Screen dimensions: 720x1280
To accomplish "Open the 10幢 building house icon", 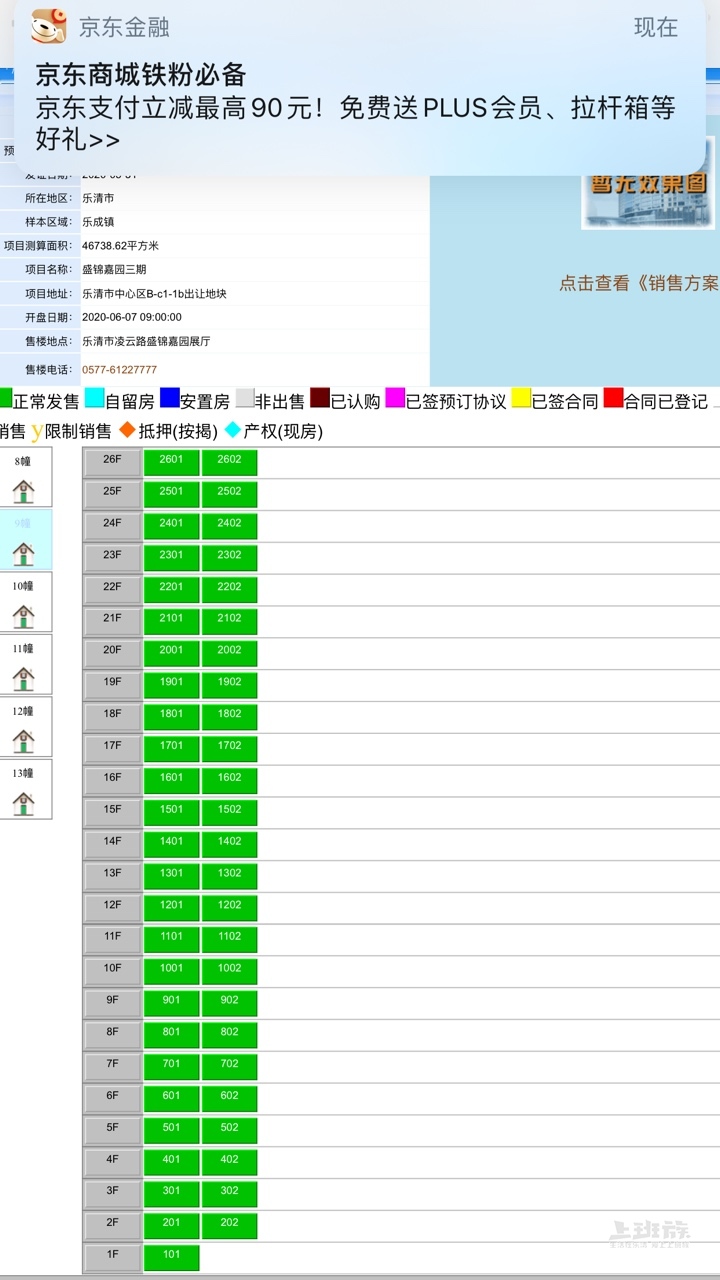I will pos(23,616).
